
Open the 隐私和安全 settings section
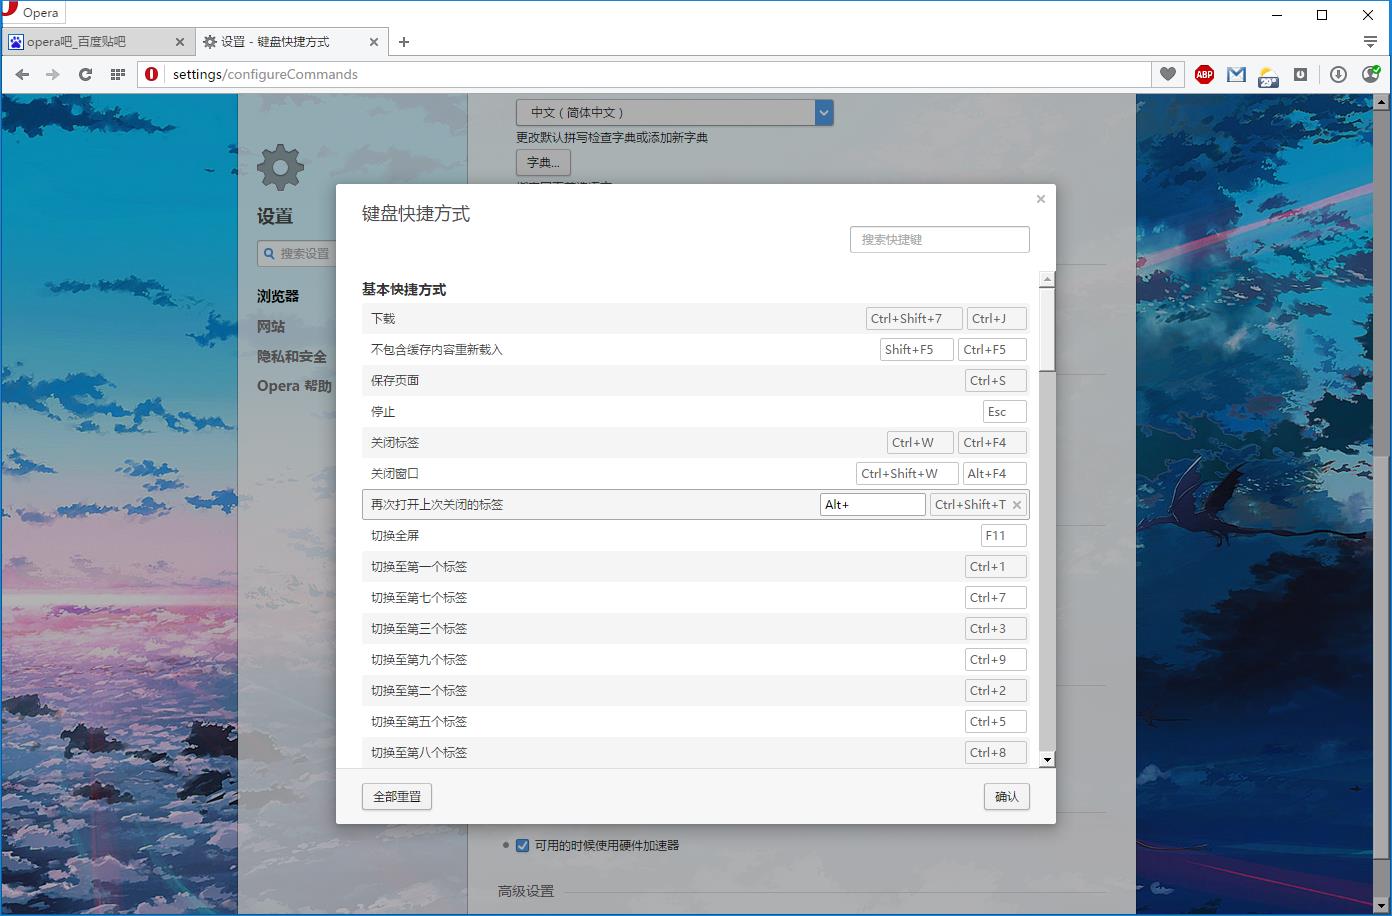point(292,356)
